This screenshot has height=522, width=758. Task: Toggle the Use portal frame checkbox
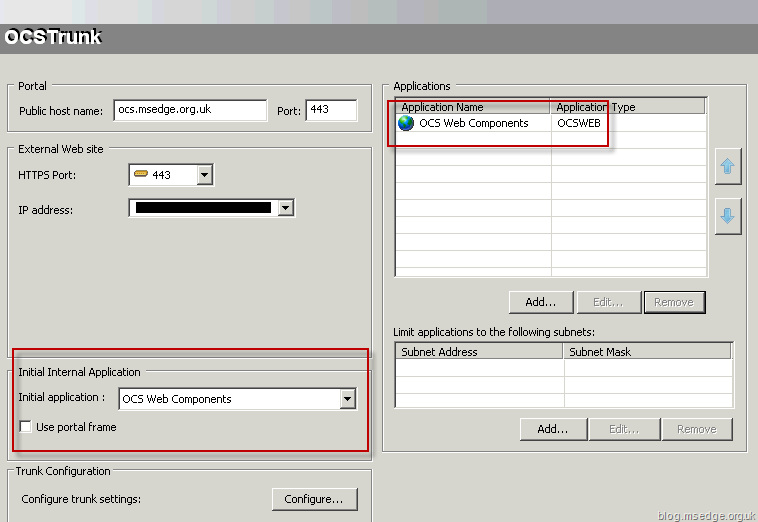click(25, 427)
